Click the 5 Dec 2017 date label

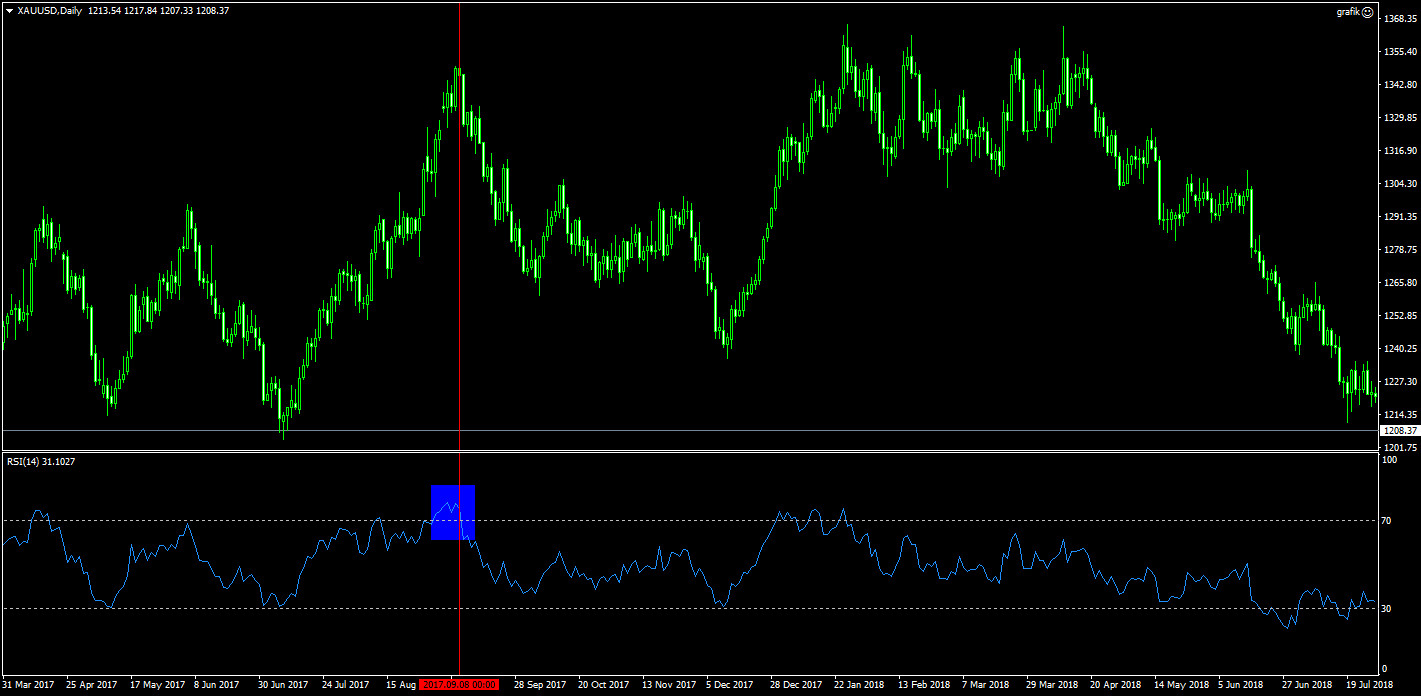[730, 685]
